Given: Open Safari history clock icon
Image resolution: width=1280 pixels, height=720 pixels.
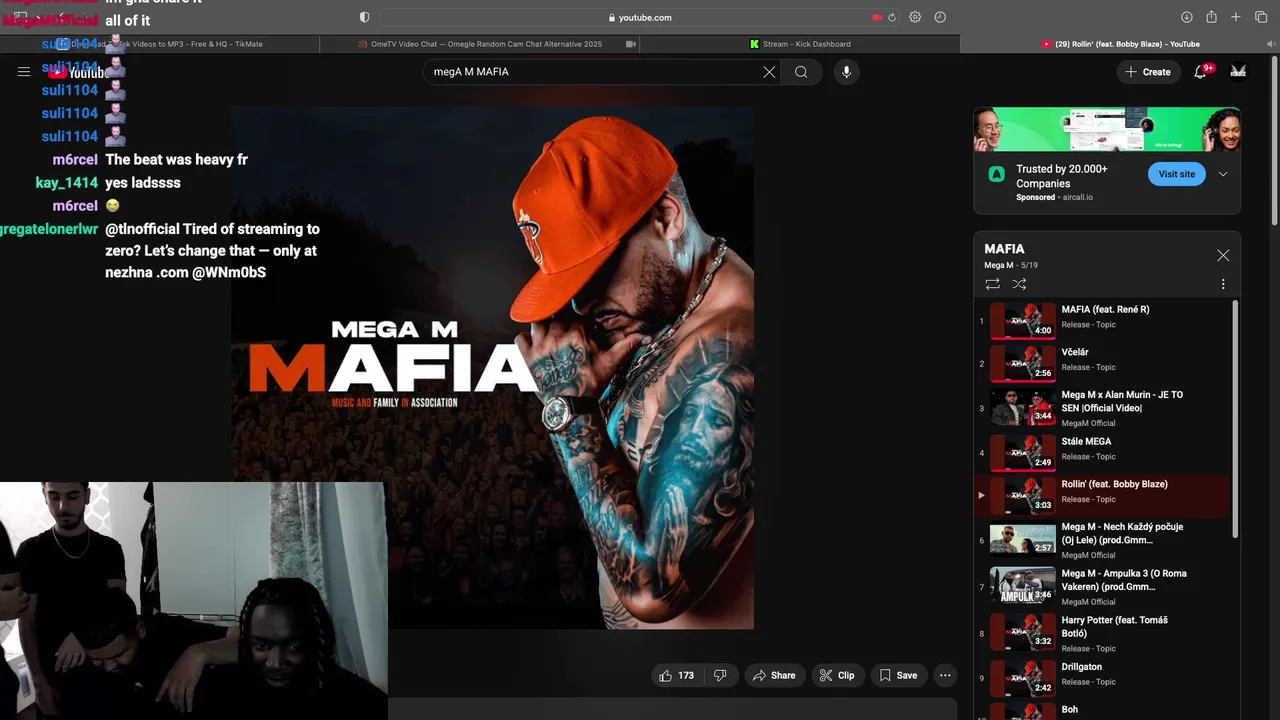Looking at the screenshot, I should click(x=940, y=17).
